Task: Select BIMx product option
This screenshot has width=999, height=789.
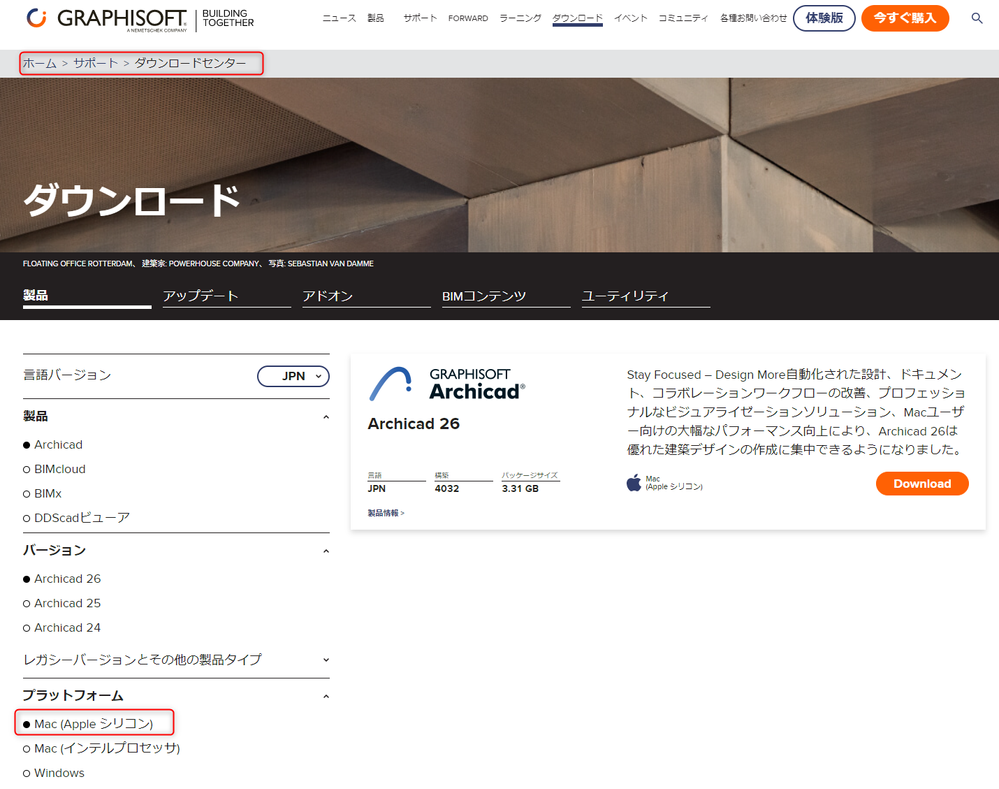Action: coord(42,493)
